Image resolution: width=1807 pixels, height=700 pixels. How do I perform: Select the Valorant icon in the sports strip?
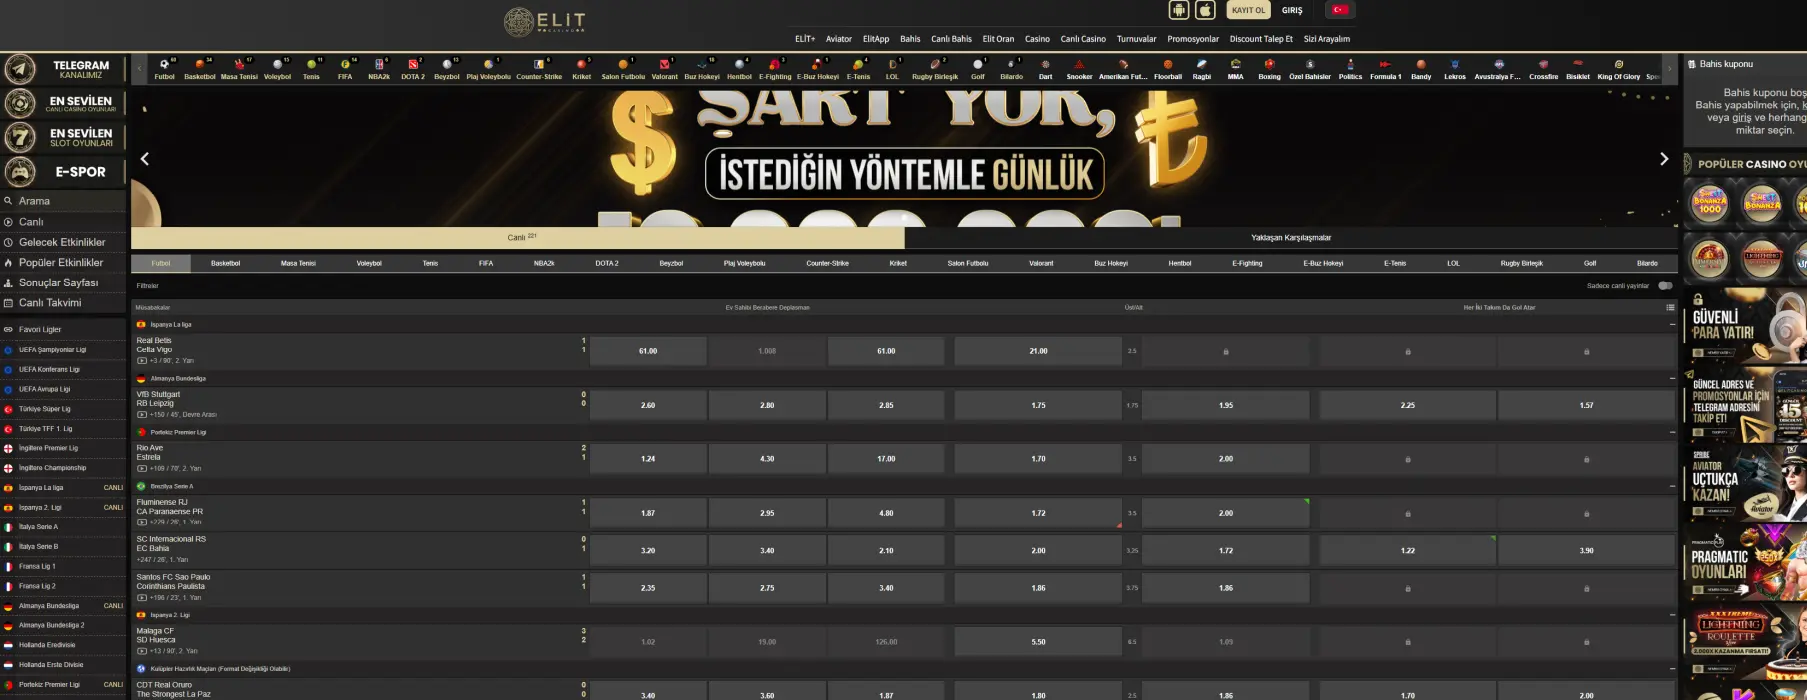pos(665,69)
